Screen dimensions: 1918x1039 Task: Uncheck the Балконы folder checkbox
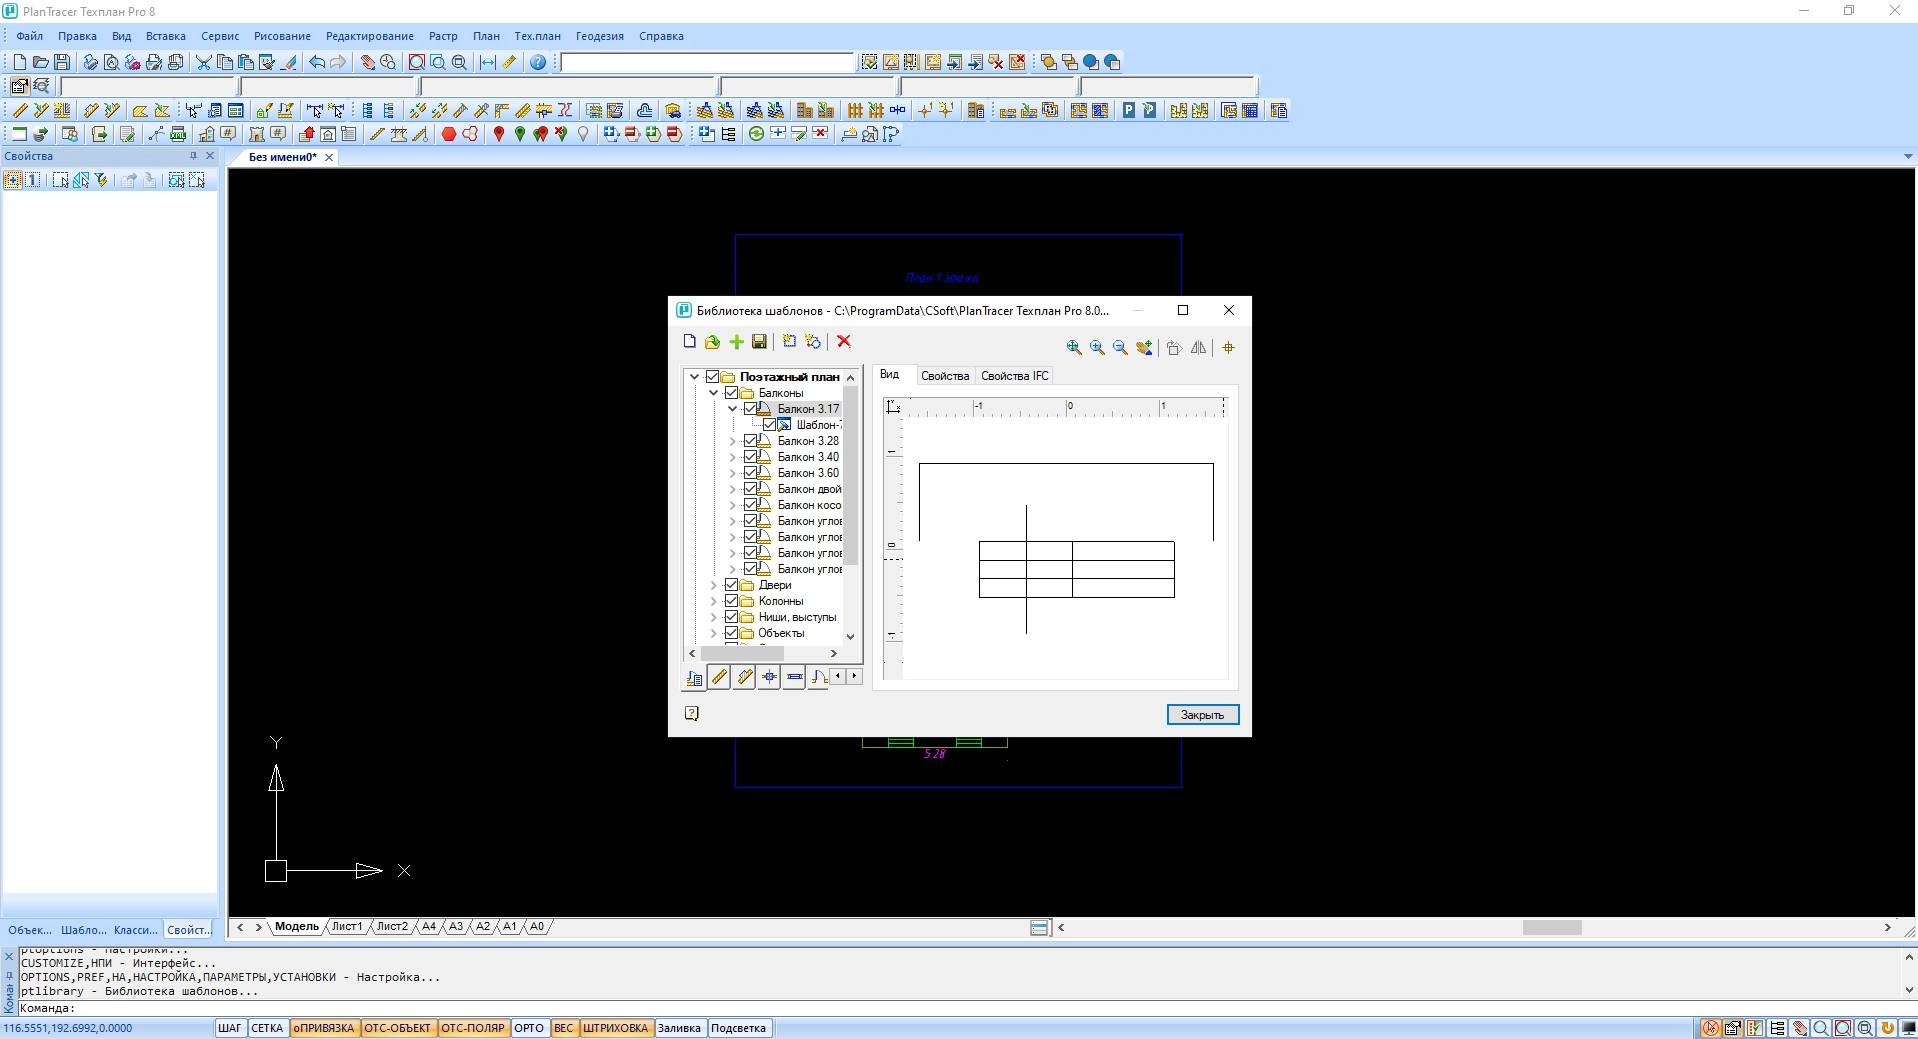click(x=731, y=393)
